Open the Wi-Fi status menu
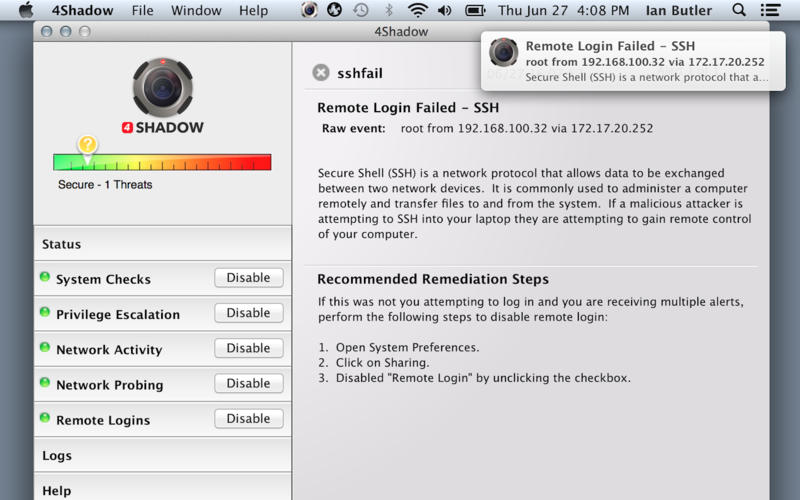The width and height of the screenshot is (800, 500). point(416,11)
